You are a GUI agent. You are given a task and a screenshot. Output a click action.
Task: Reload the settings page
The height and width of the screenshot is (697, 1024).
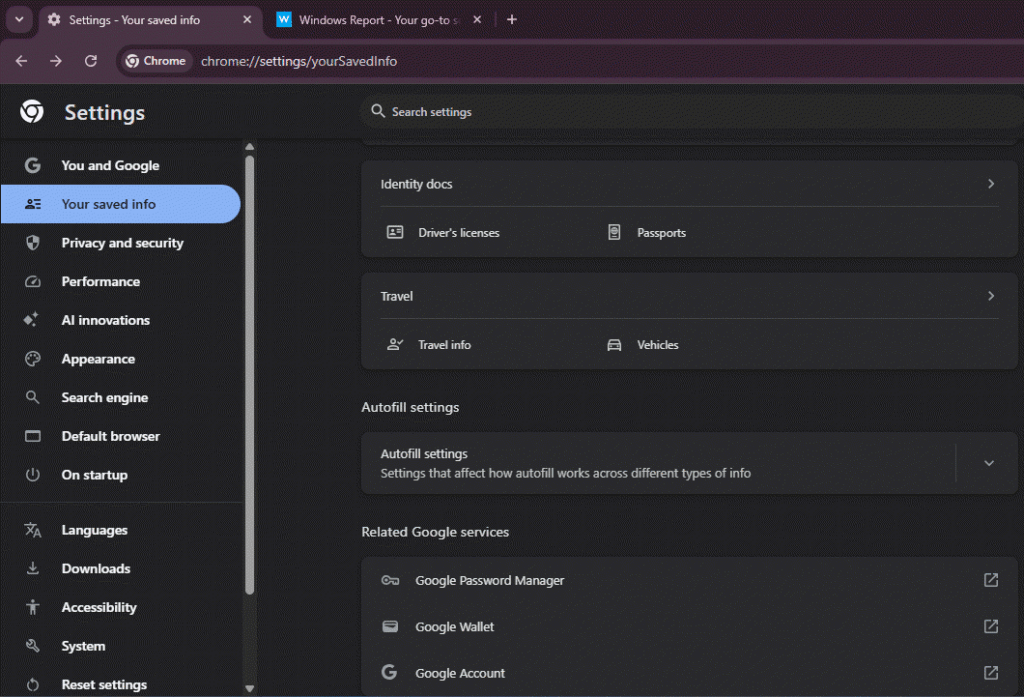(x=91, y=61)
